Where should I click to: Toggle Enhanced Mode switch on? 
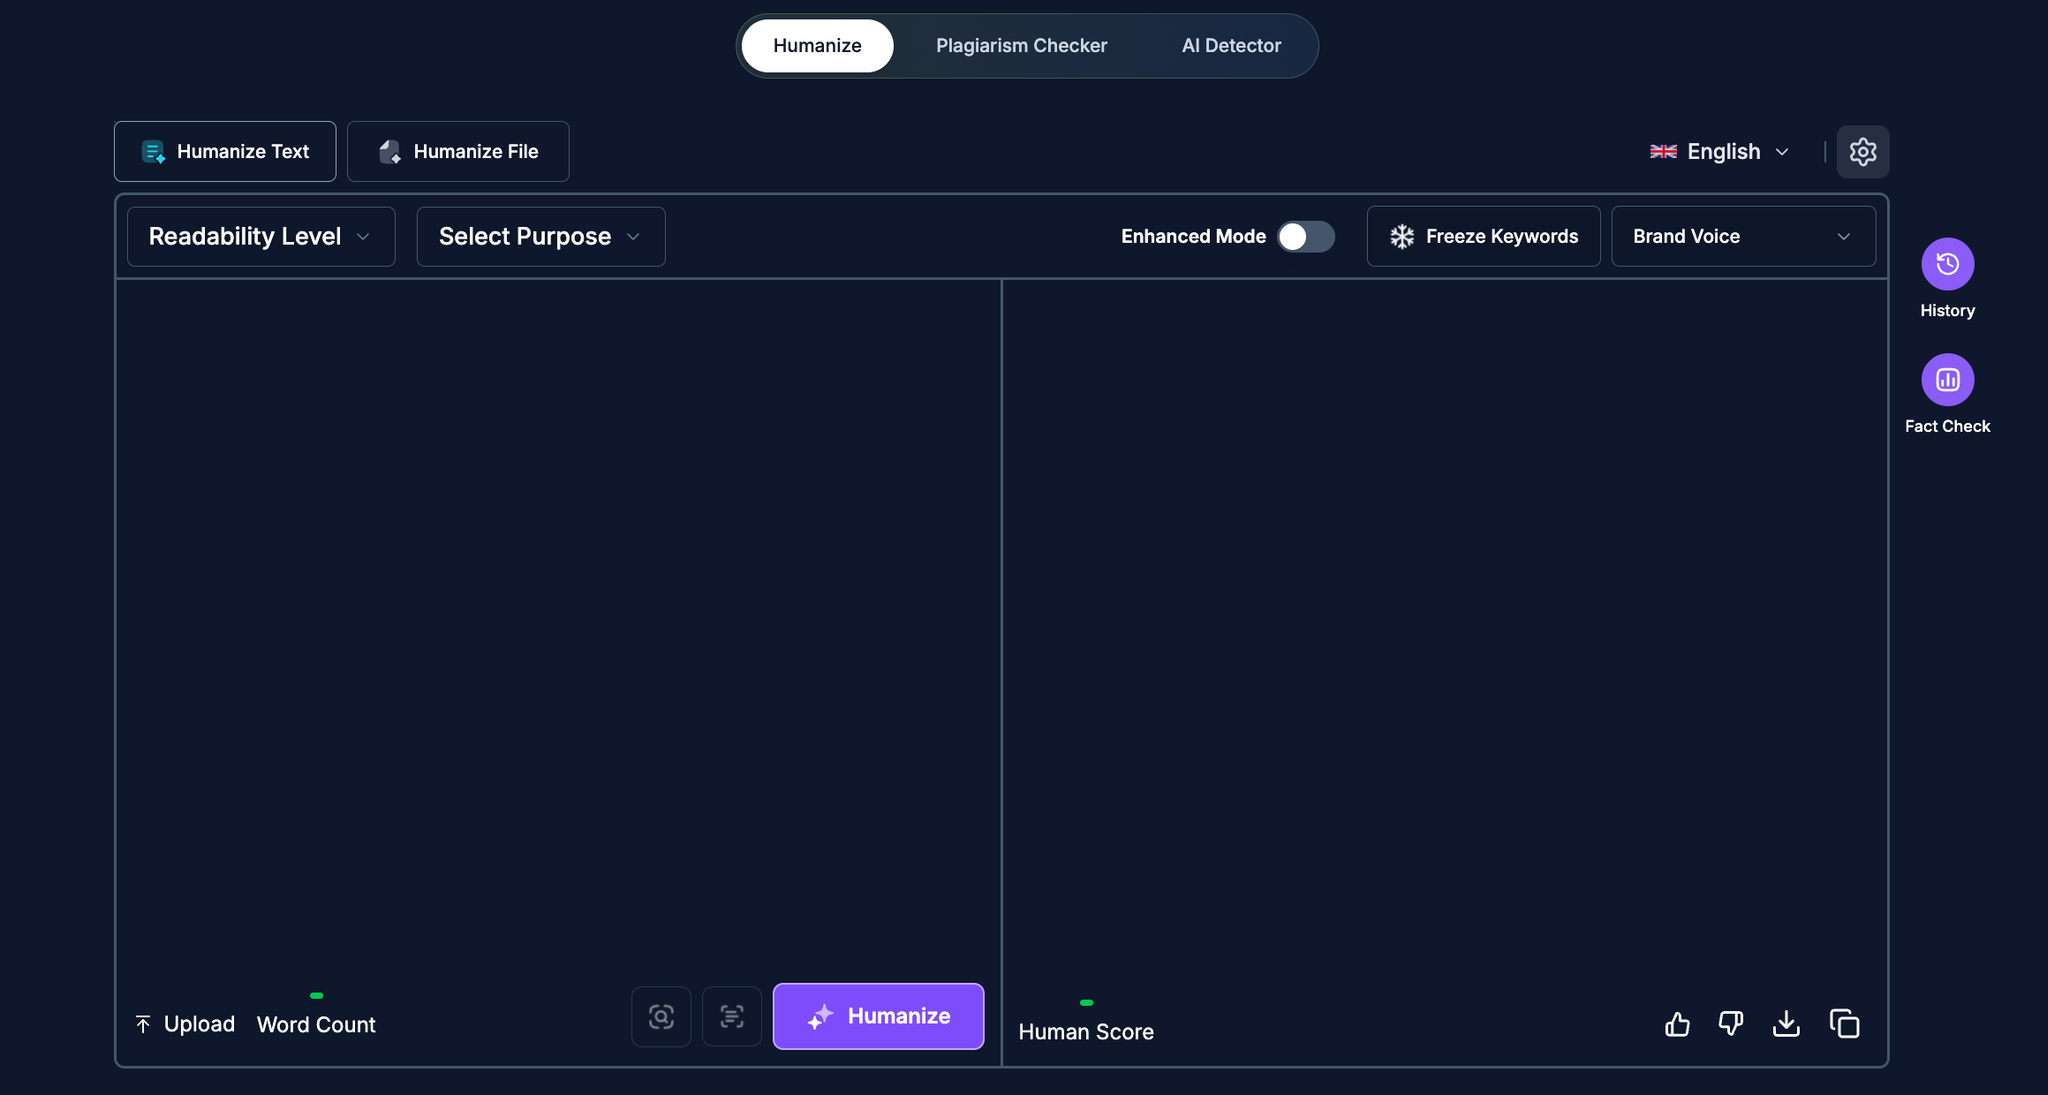[1305, 237]
